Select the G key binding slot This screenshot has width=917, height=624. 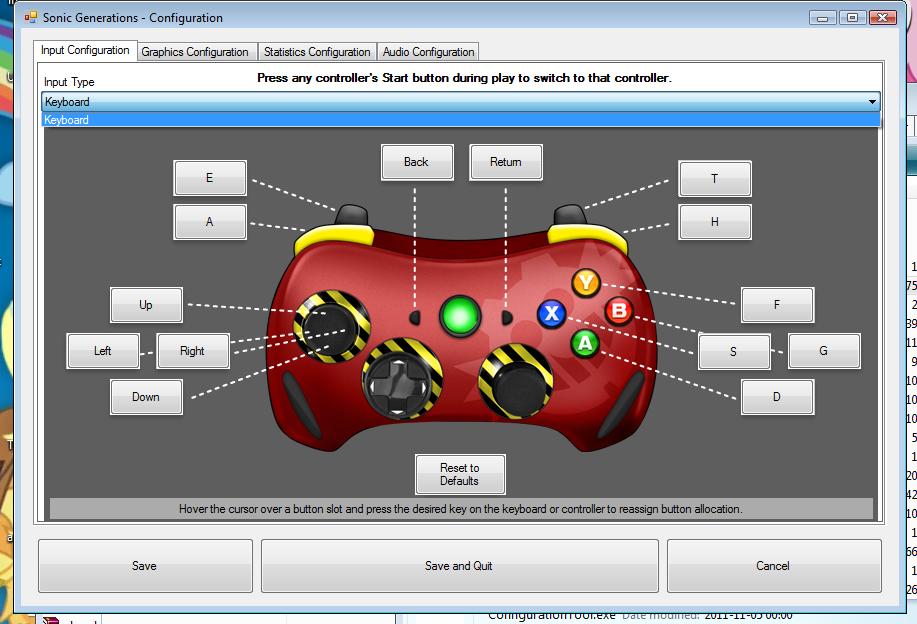[x=824, y=351]
